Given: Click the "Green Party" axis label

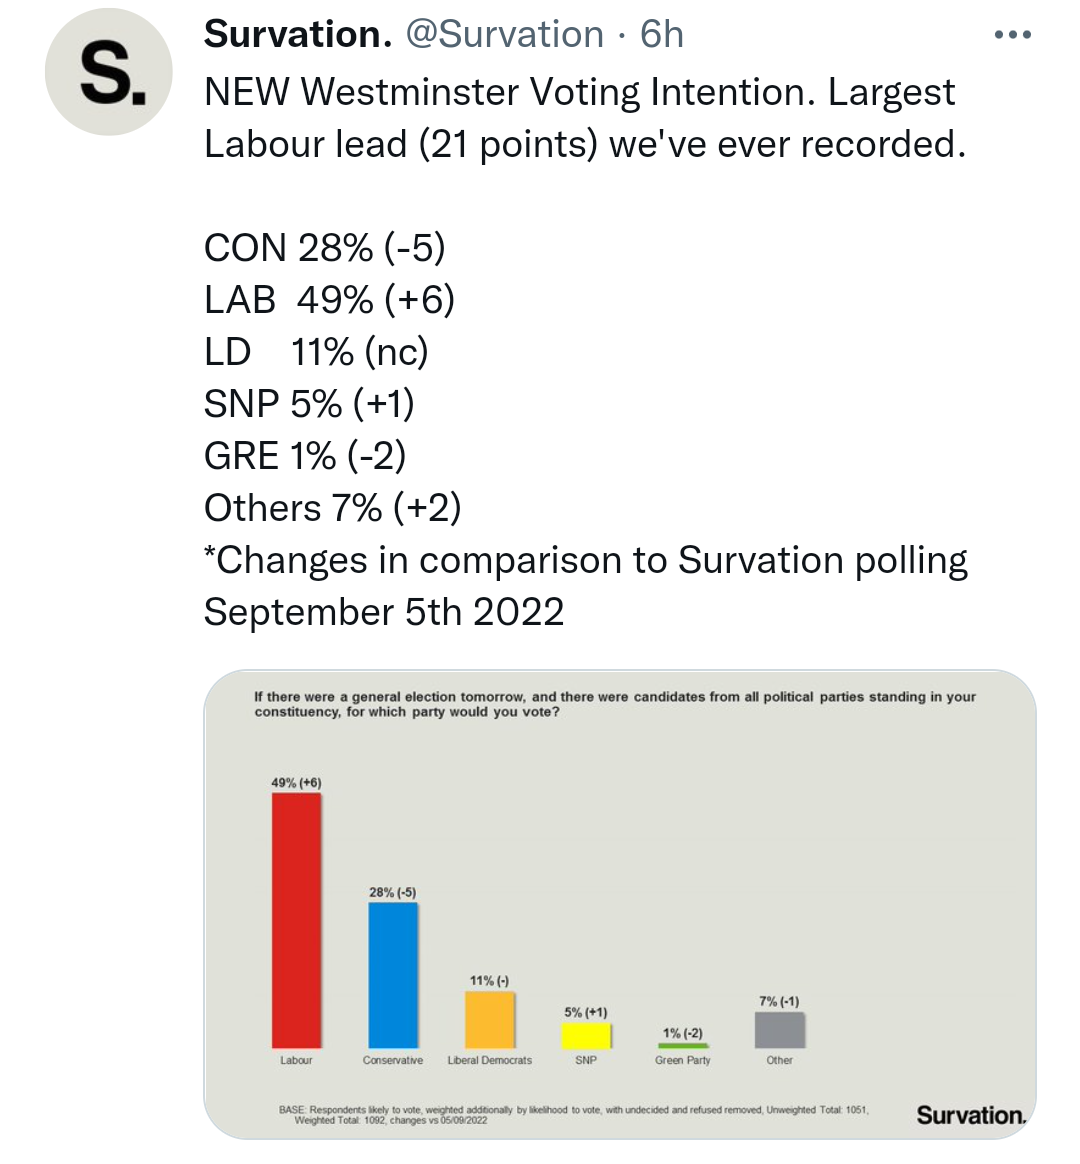Looking at the screenshot, I should pos(683,1060).
